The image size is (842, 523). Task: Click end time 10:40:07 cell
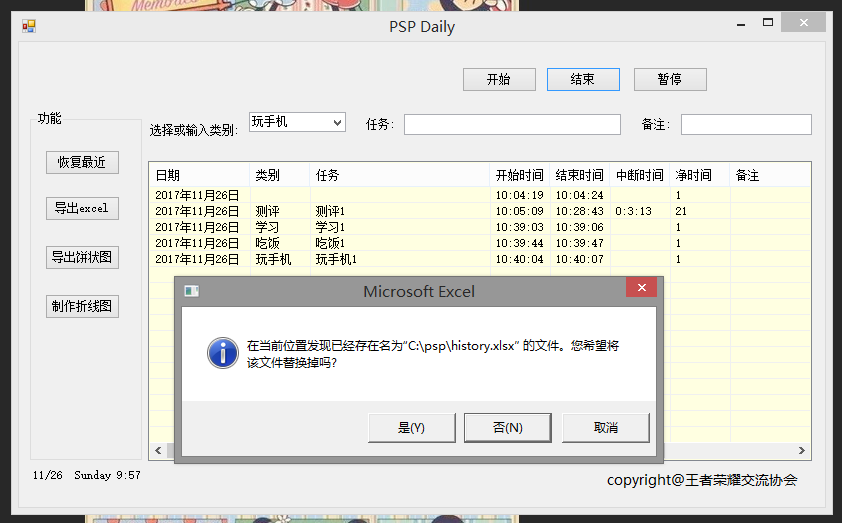click(579, 259)
